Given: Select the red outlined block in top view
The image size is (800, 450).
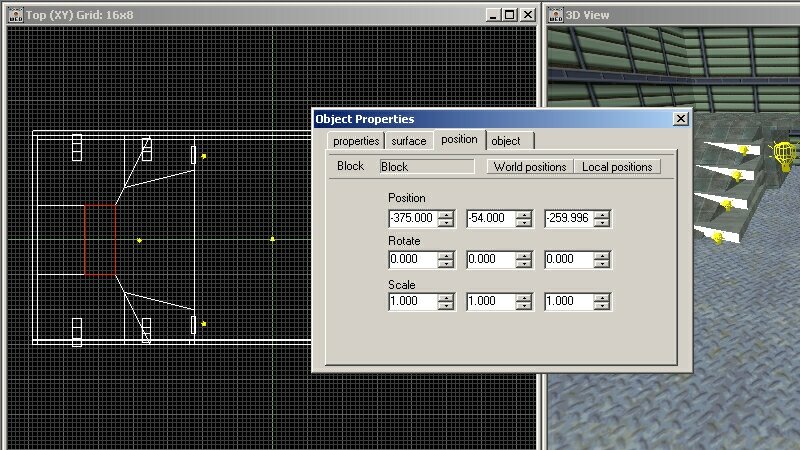Looking at the screenshot, I should tap(100, 240).
